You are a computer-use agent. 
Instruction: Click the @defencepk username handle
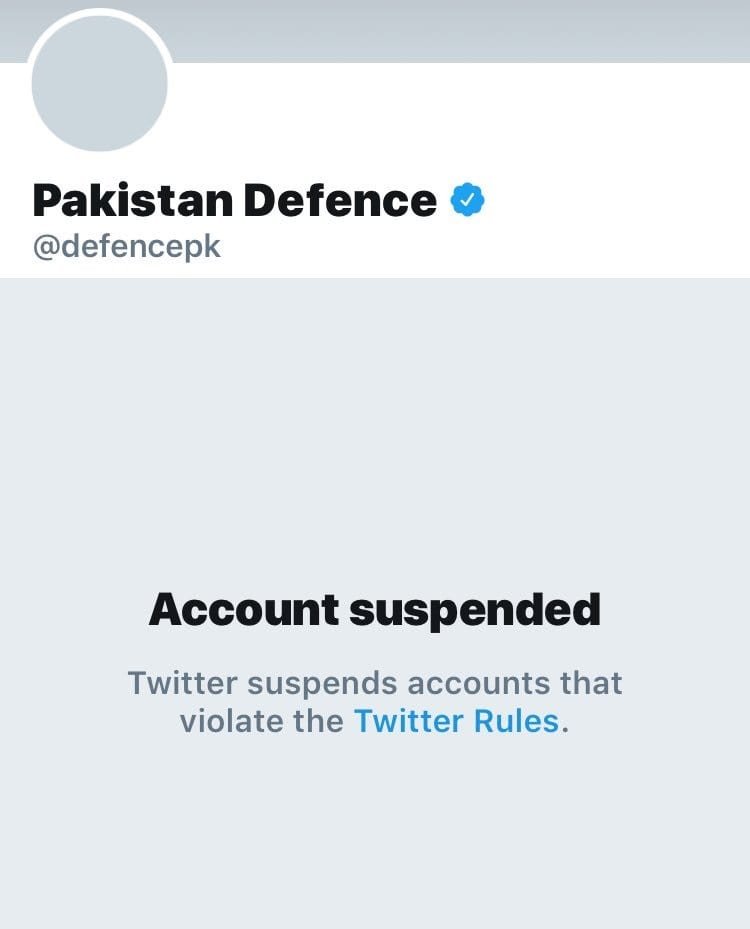click(126, 247)
